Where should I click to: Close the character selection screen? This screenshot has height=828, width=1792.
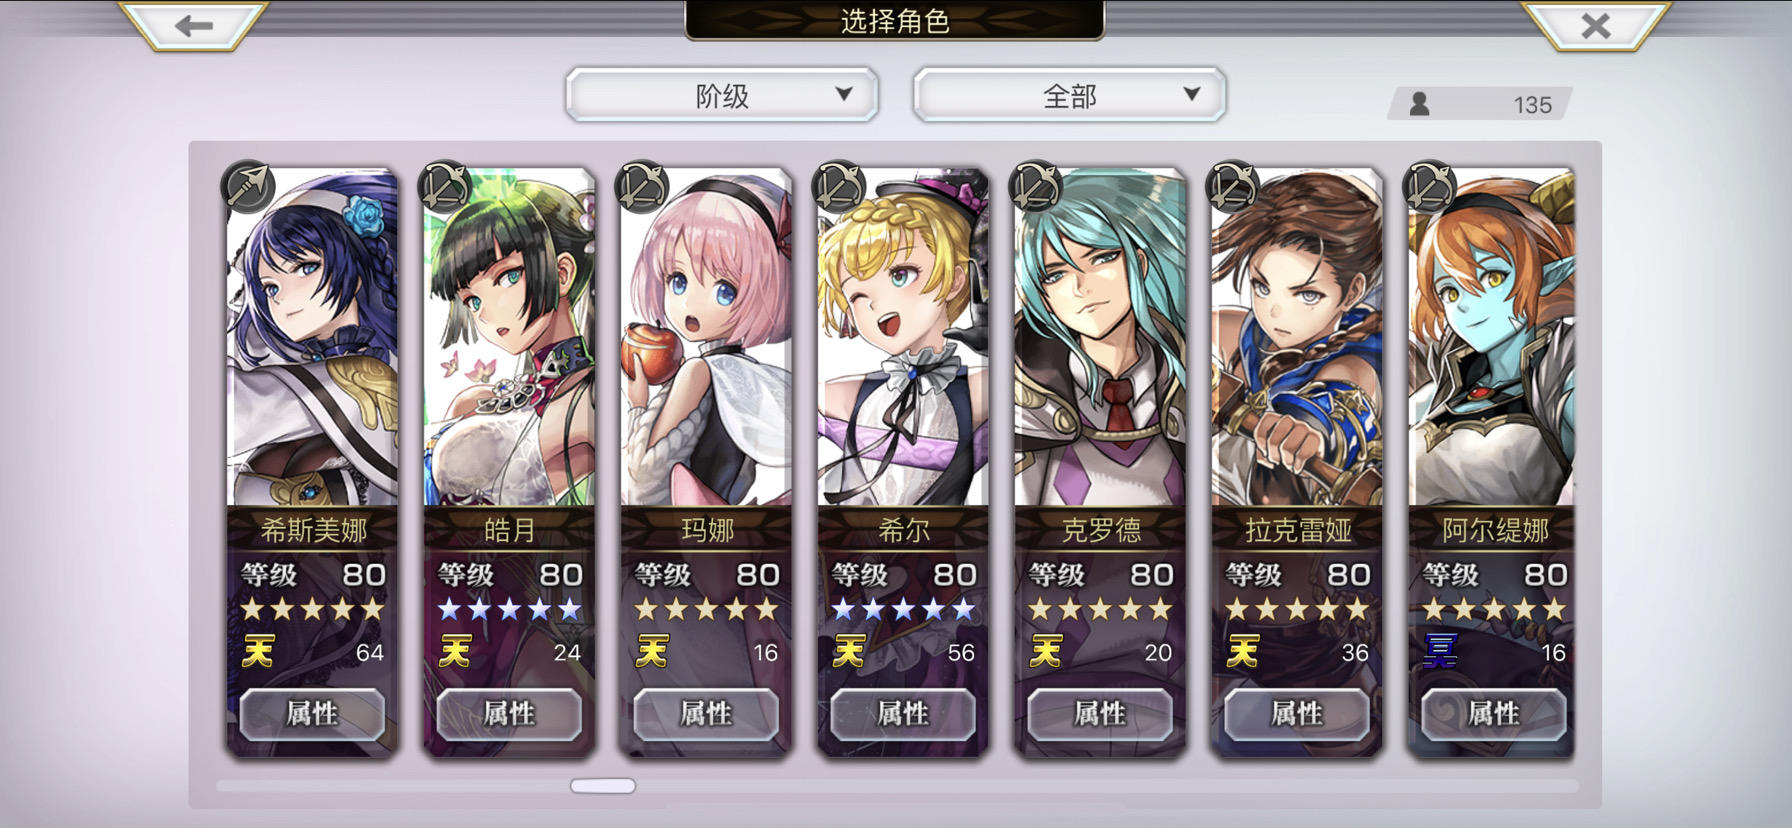(1596, 25)
